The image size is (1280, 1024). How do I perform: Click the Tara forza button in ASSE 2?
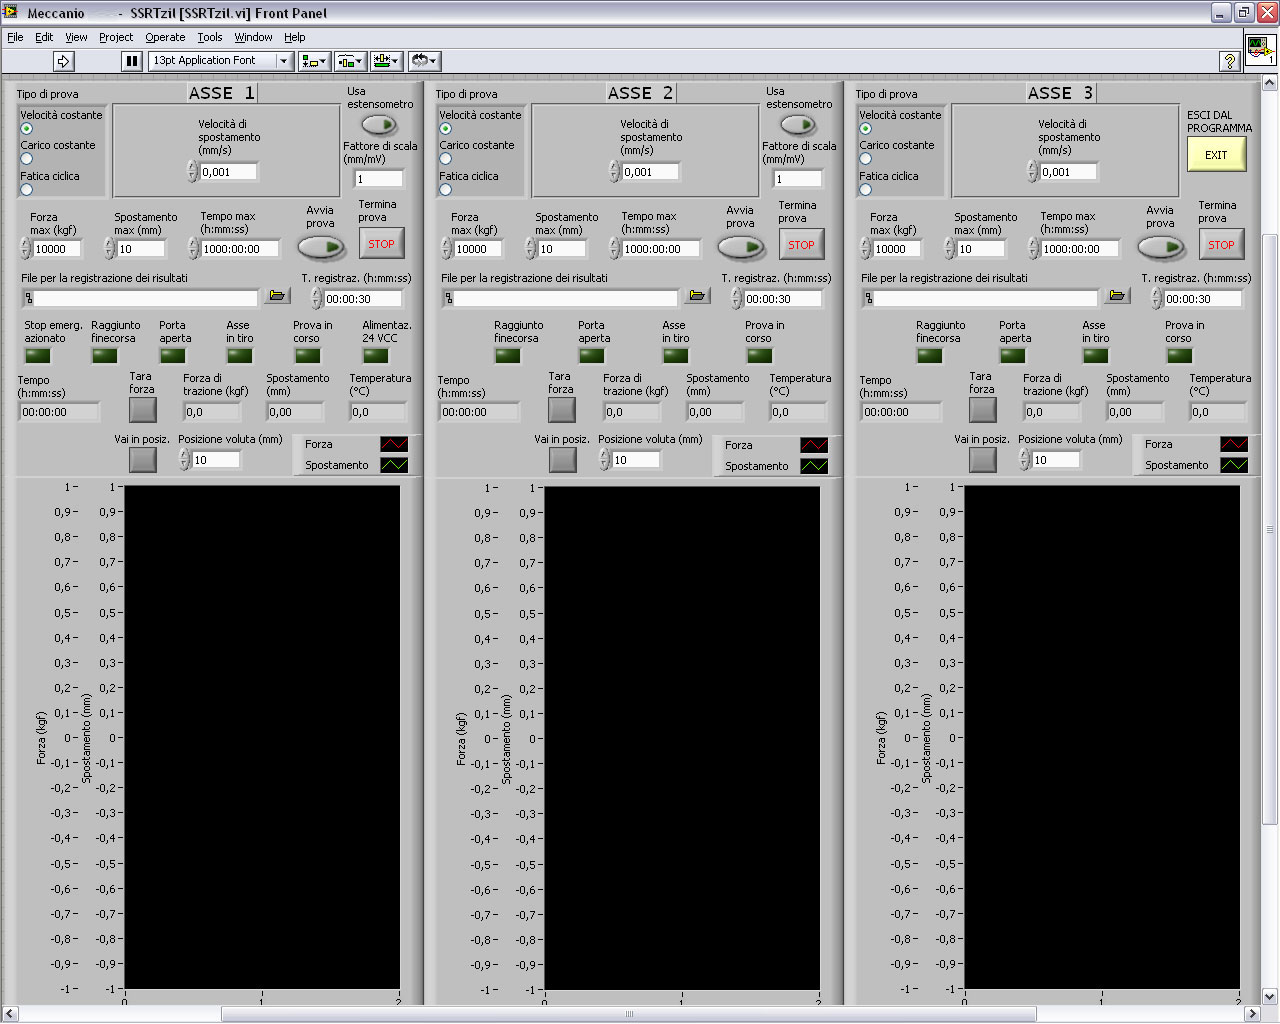562,410
